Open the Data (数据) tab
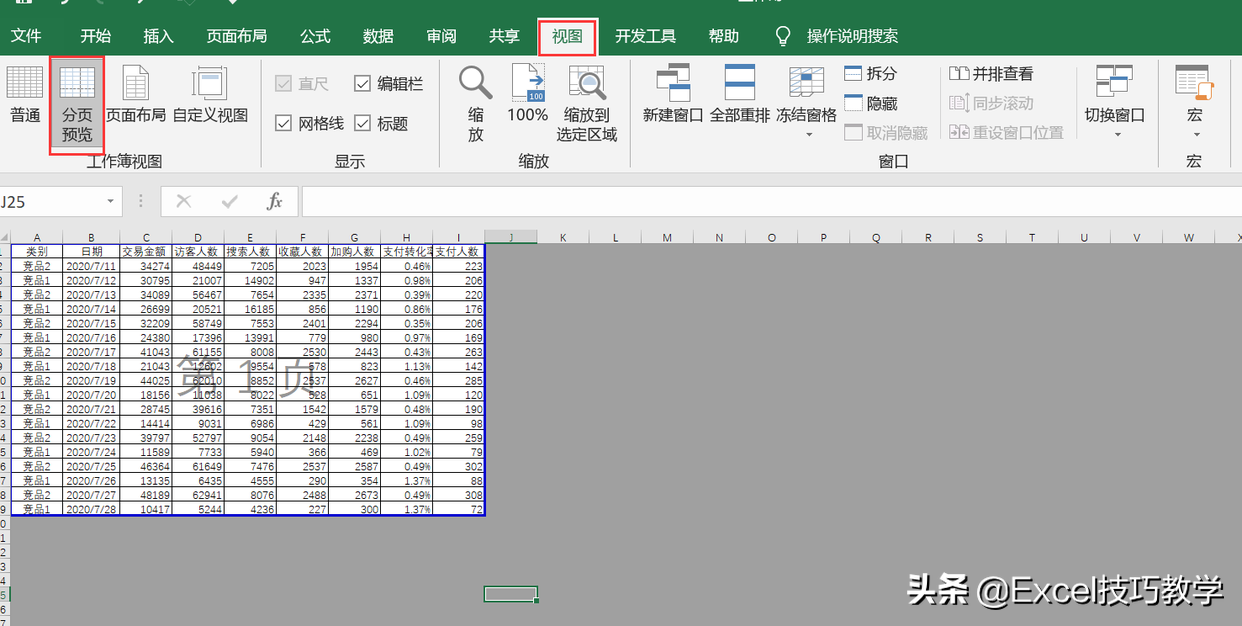Viewport: 1242px width, 626px height. pyautogui.click(x=378, y=36)
